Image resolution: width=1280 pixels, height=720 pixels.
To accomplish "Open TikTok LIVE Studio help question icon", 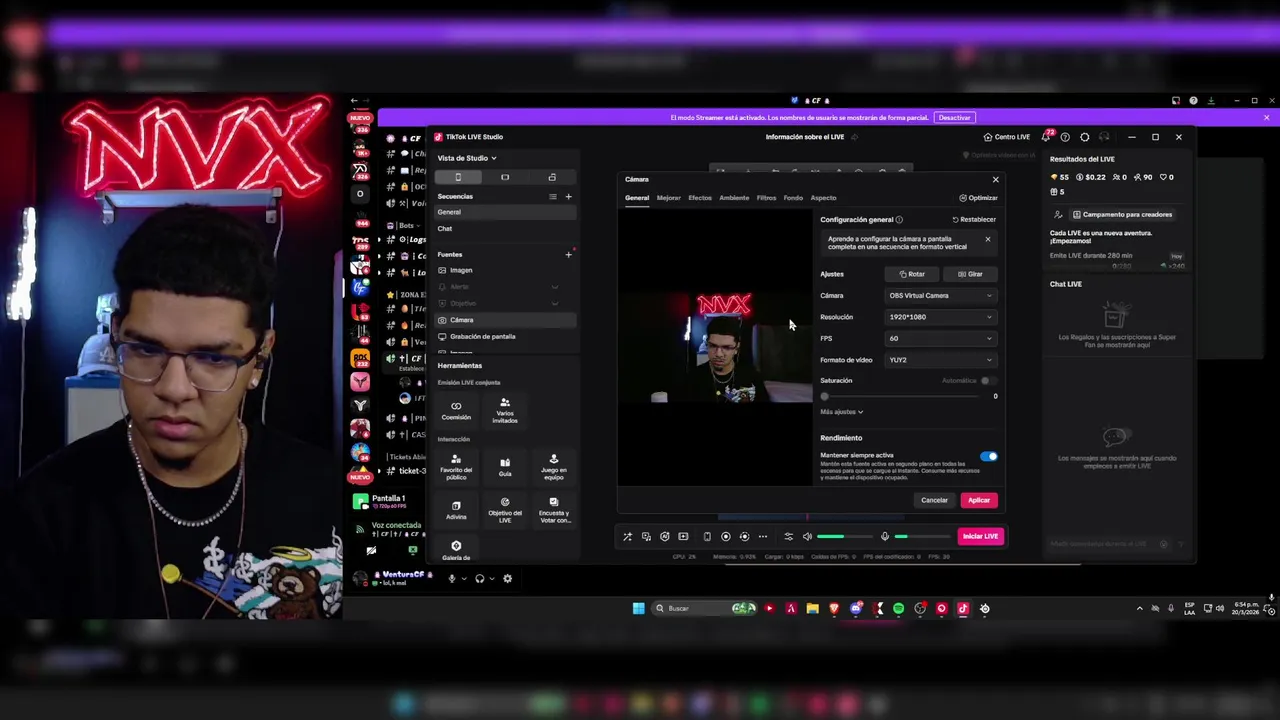I will (1065, 137).
